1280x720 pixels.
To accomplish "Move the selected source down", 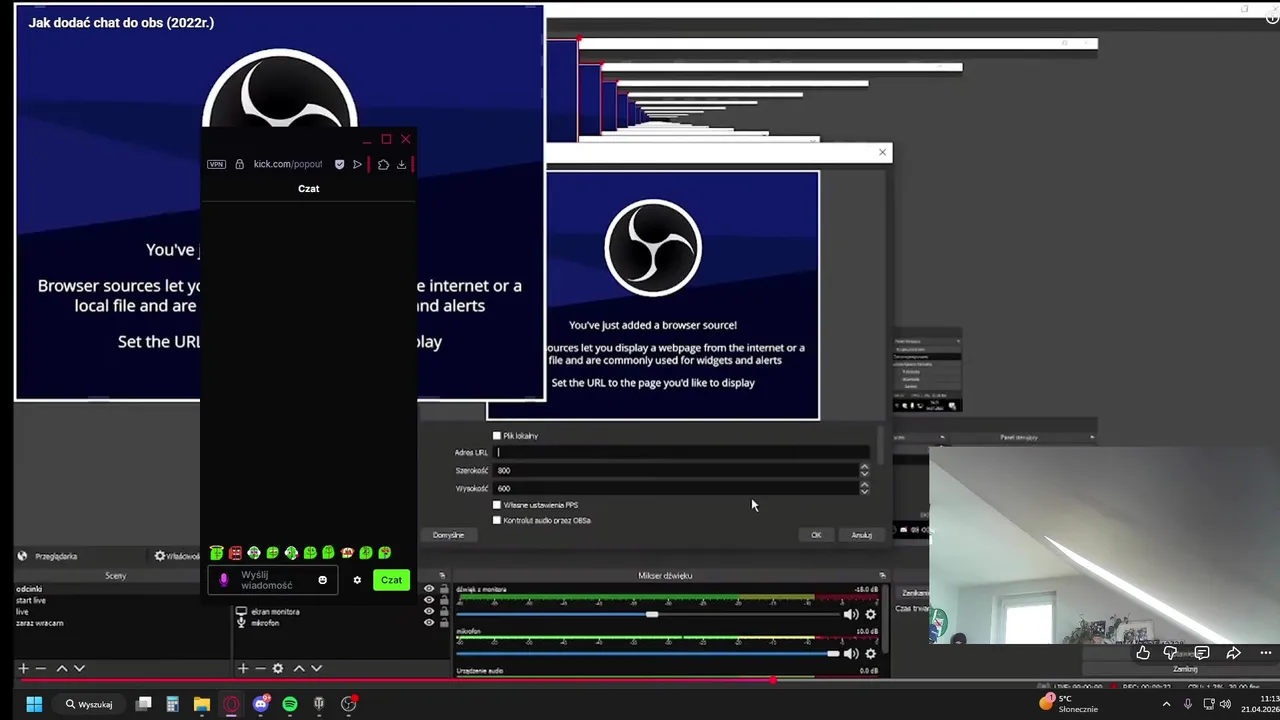I will tap(316, 668).
